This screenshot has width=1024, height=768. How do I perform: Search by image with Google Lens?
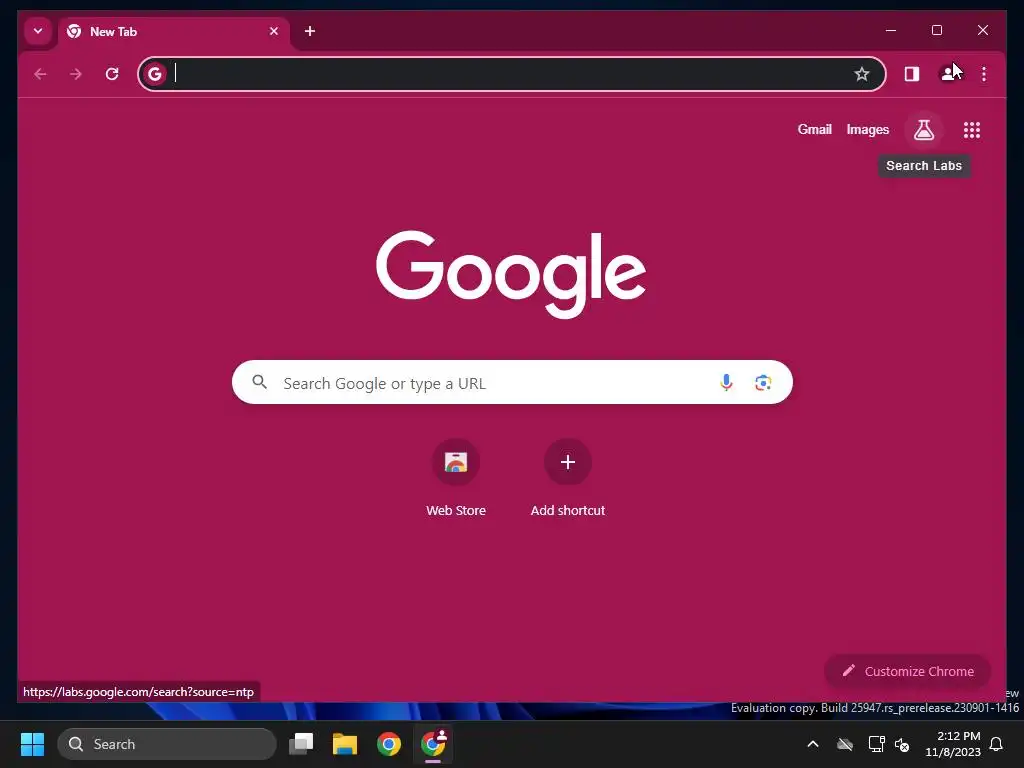click(x=763, y=382)
